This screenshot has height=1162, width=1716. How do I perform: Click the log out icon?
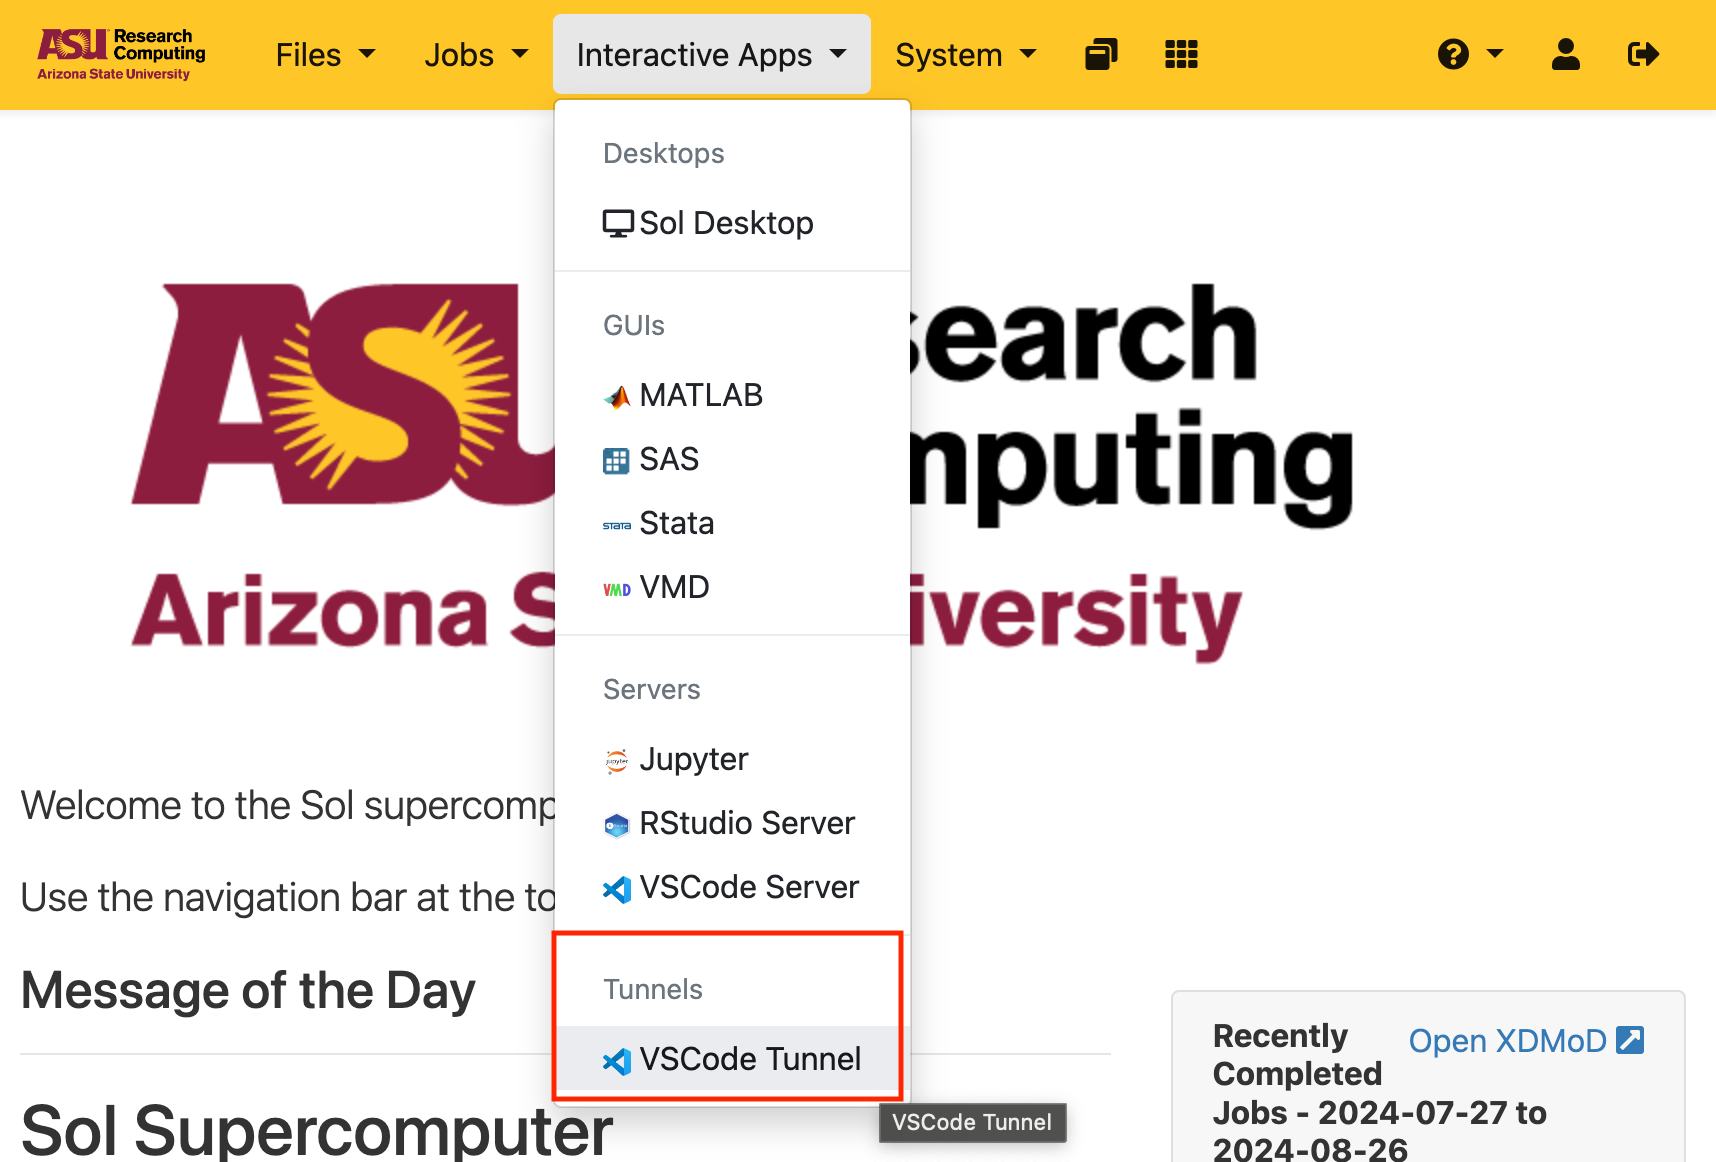(1643, 54)
